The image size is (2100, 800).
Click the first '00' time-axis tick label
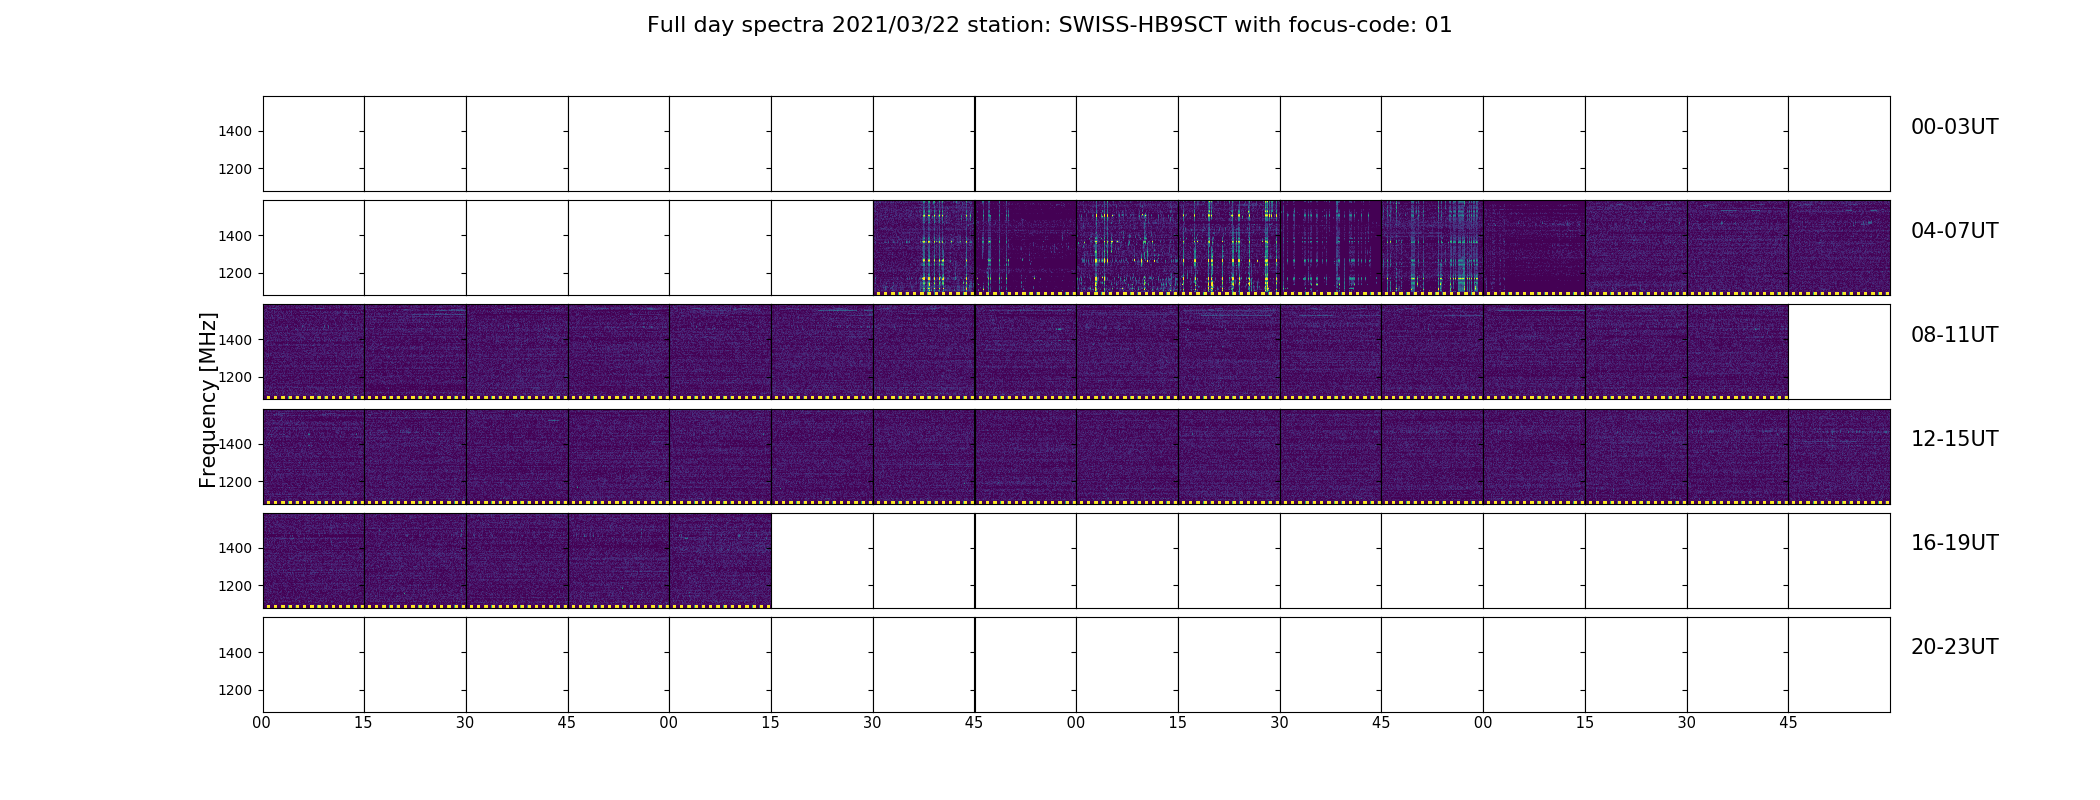pos(262,723)
